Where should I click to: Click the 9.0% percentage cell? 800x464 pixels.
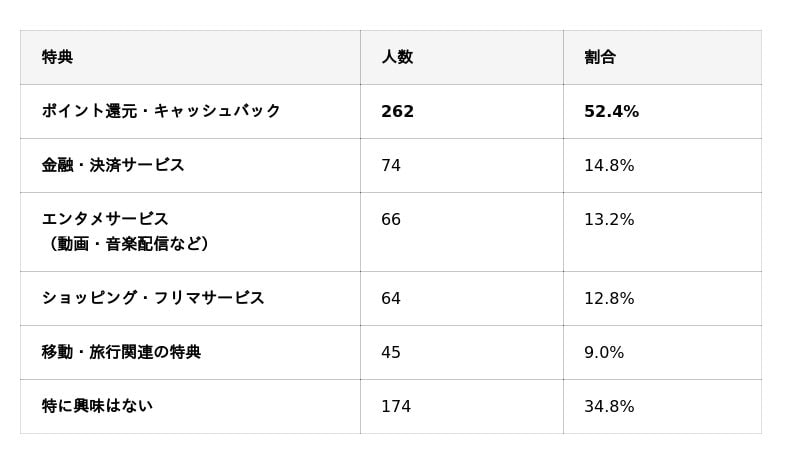tap(604, 353)
